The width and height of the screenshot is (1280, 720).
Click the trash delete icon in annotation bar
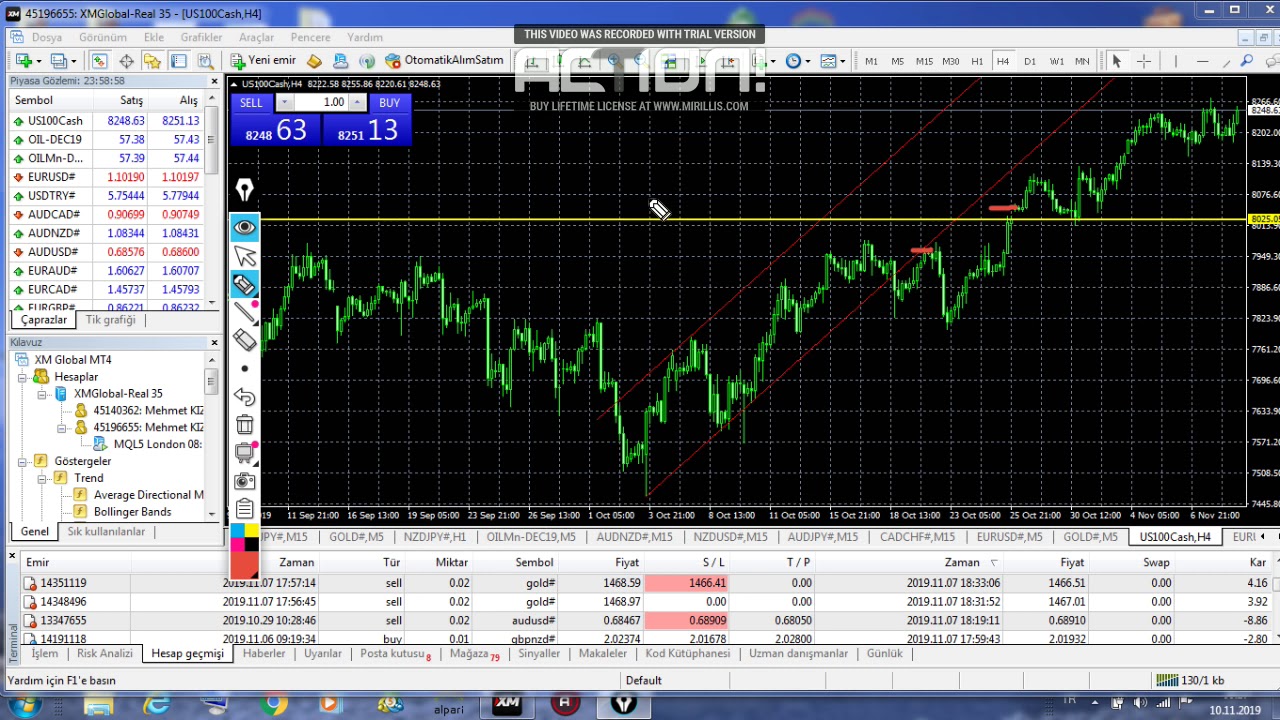pos(244,425)
